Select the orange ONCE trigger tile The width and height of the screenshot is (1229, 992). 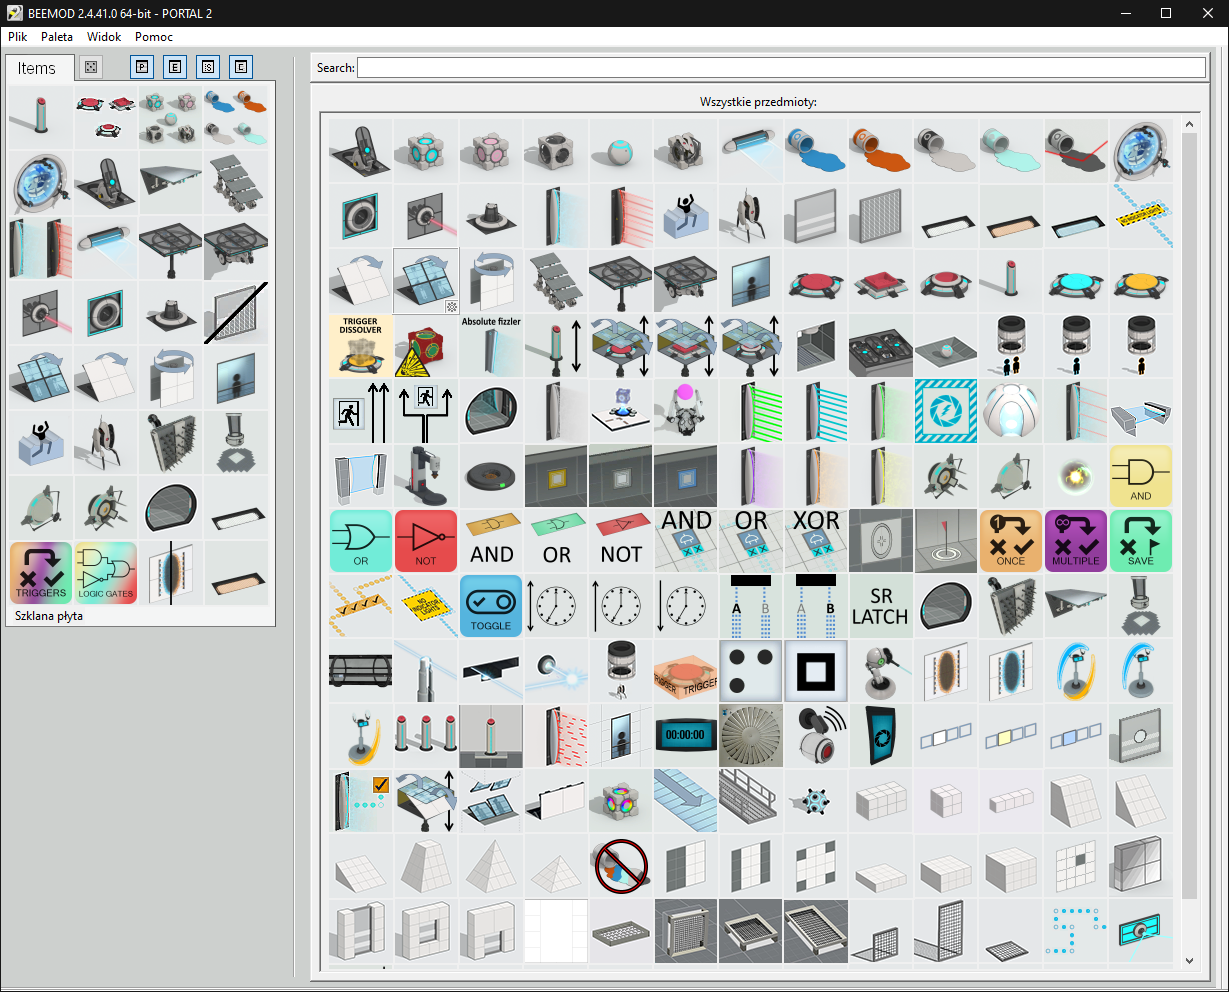[1011, 541]
